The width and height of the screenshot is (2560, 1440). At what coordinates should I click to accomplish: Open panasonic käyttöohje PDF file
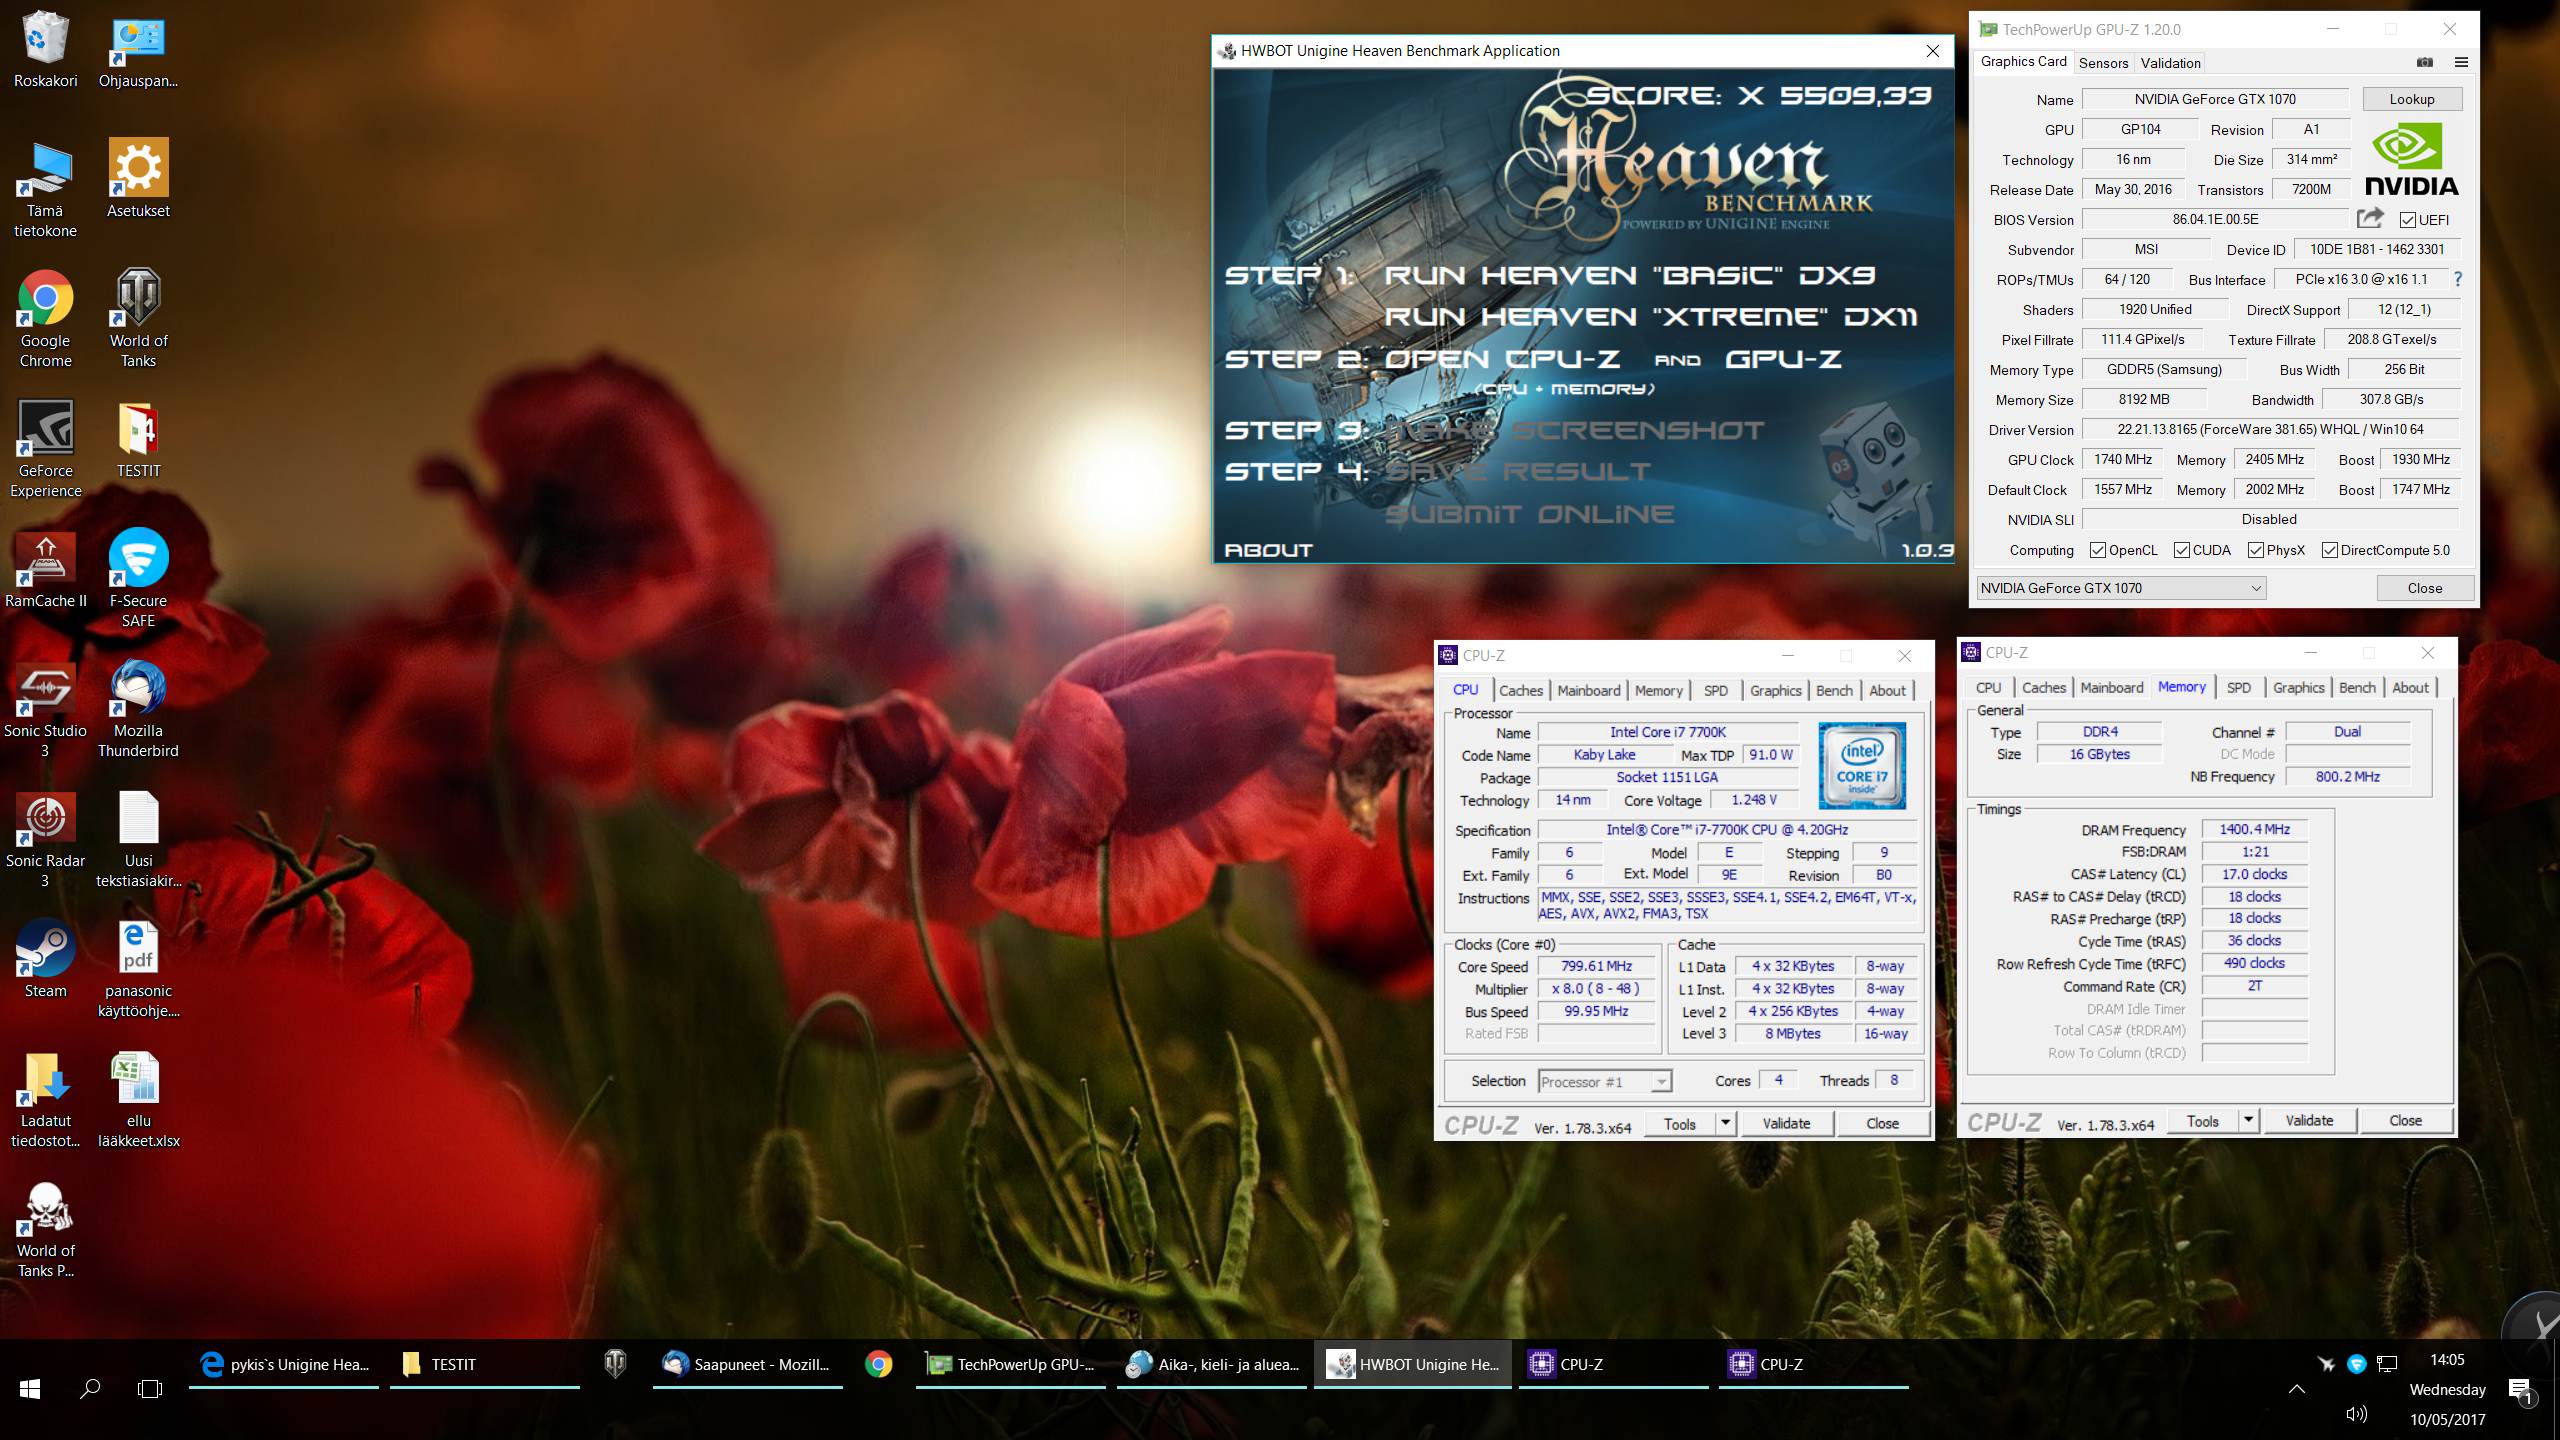tap(138, 970)
